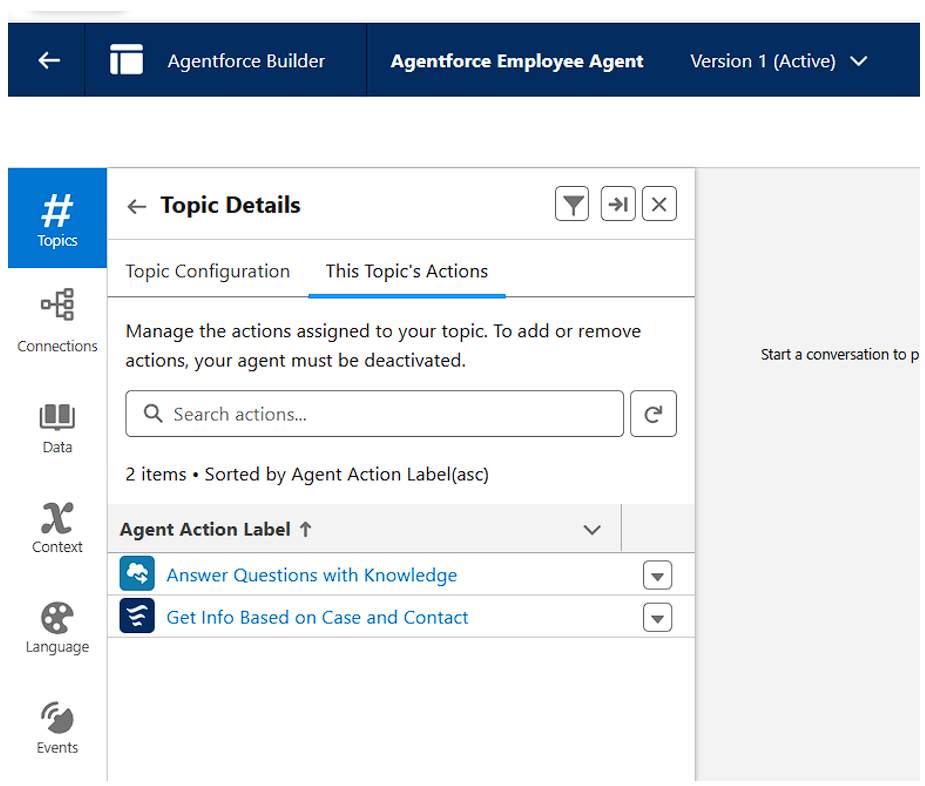Focus the Search actions field
This screenshot has width=925, height=786.
[x=375, y=414]
